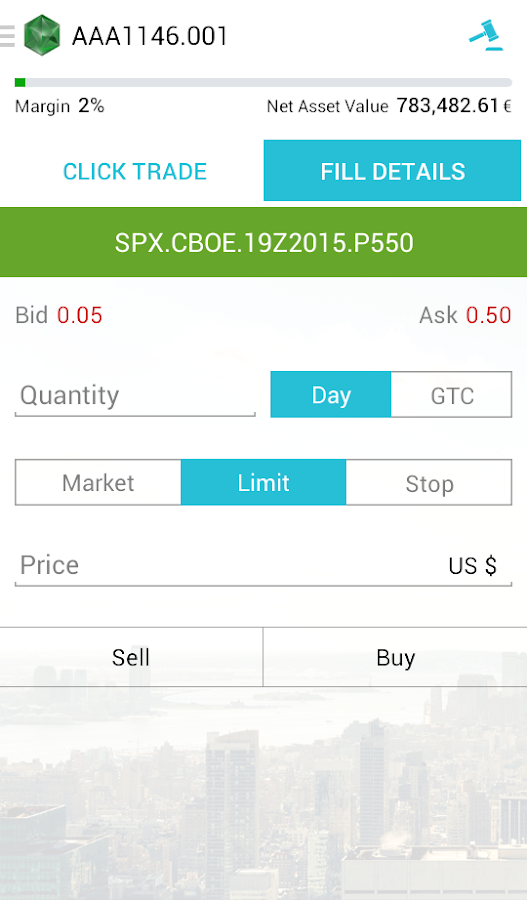This screenshot has height=900, width=527.
Task: Switch to the FILL DETAILS tab
Action: 393,171
